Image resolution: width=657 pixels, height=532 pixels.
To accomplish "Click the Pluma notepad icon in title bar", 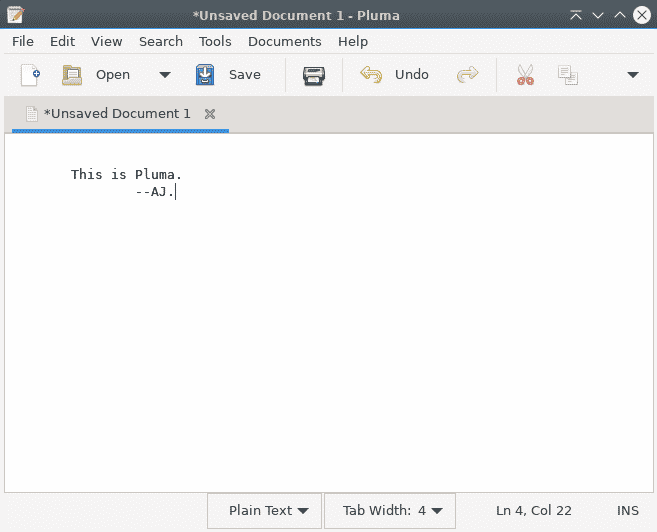I will pyautogui.click(x=16, y=15).
